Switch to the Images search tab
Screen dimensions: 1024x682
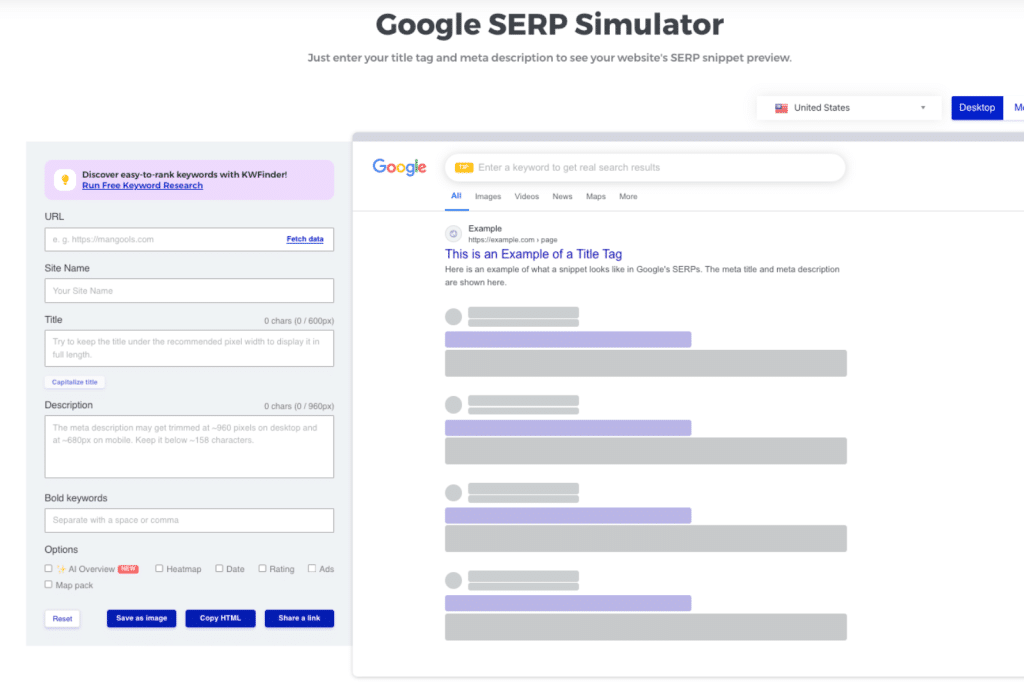488,197
